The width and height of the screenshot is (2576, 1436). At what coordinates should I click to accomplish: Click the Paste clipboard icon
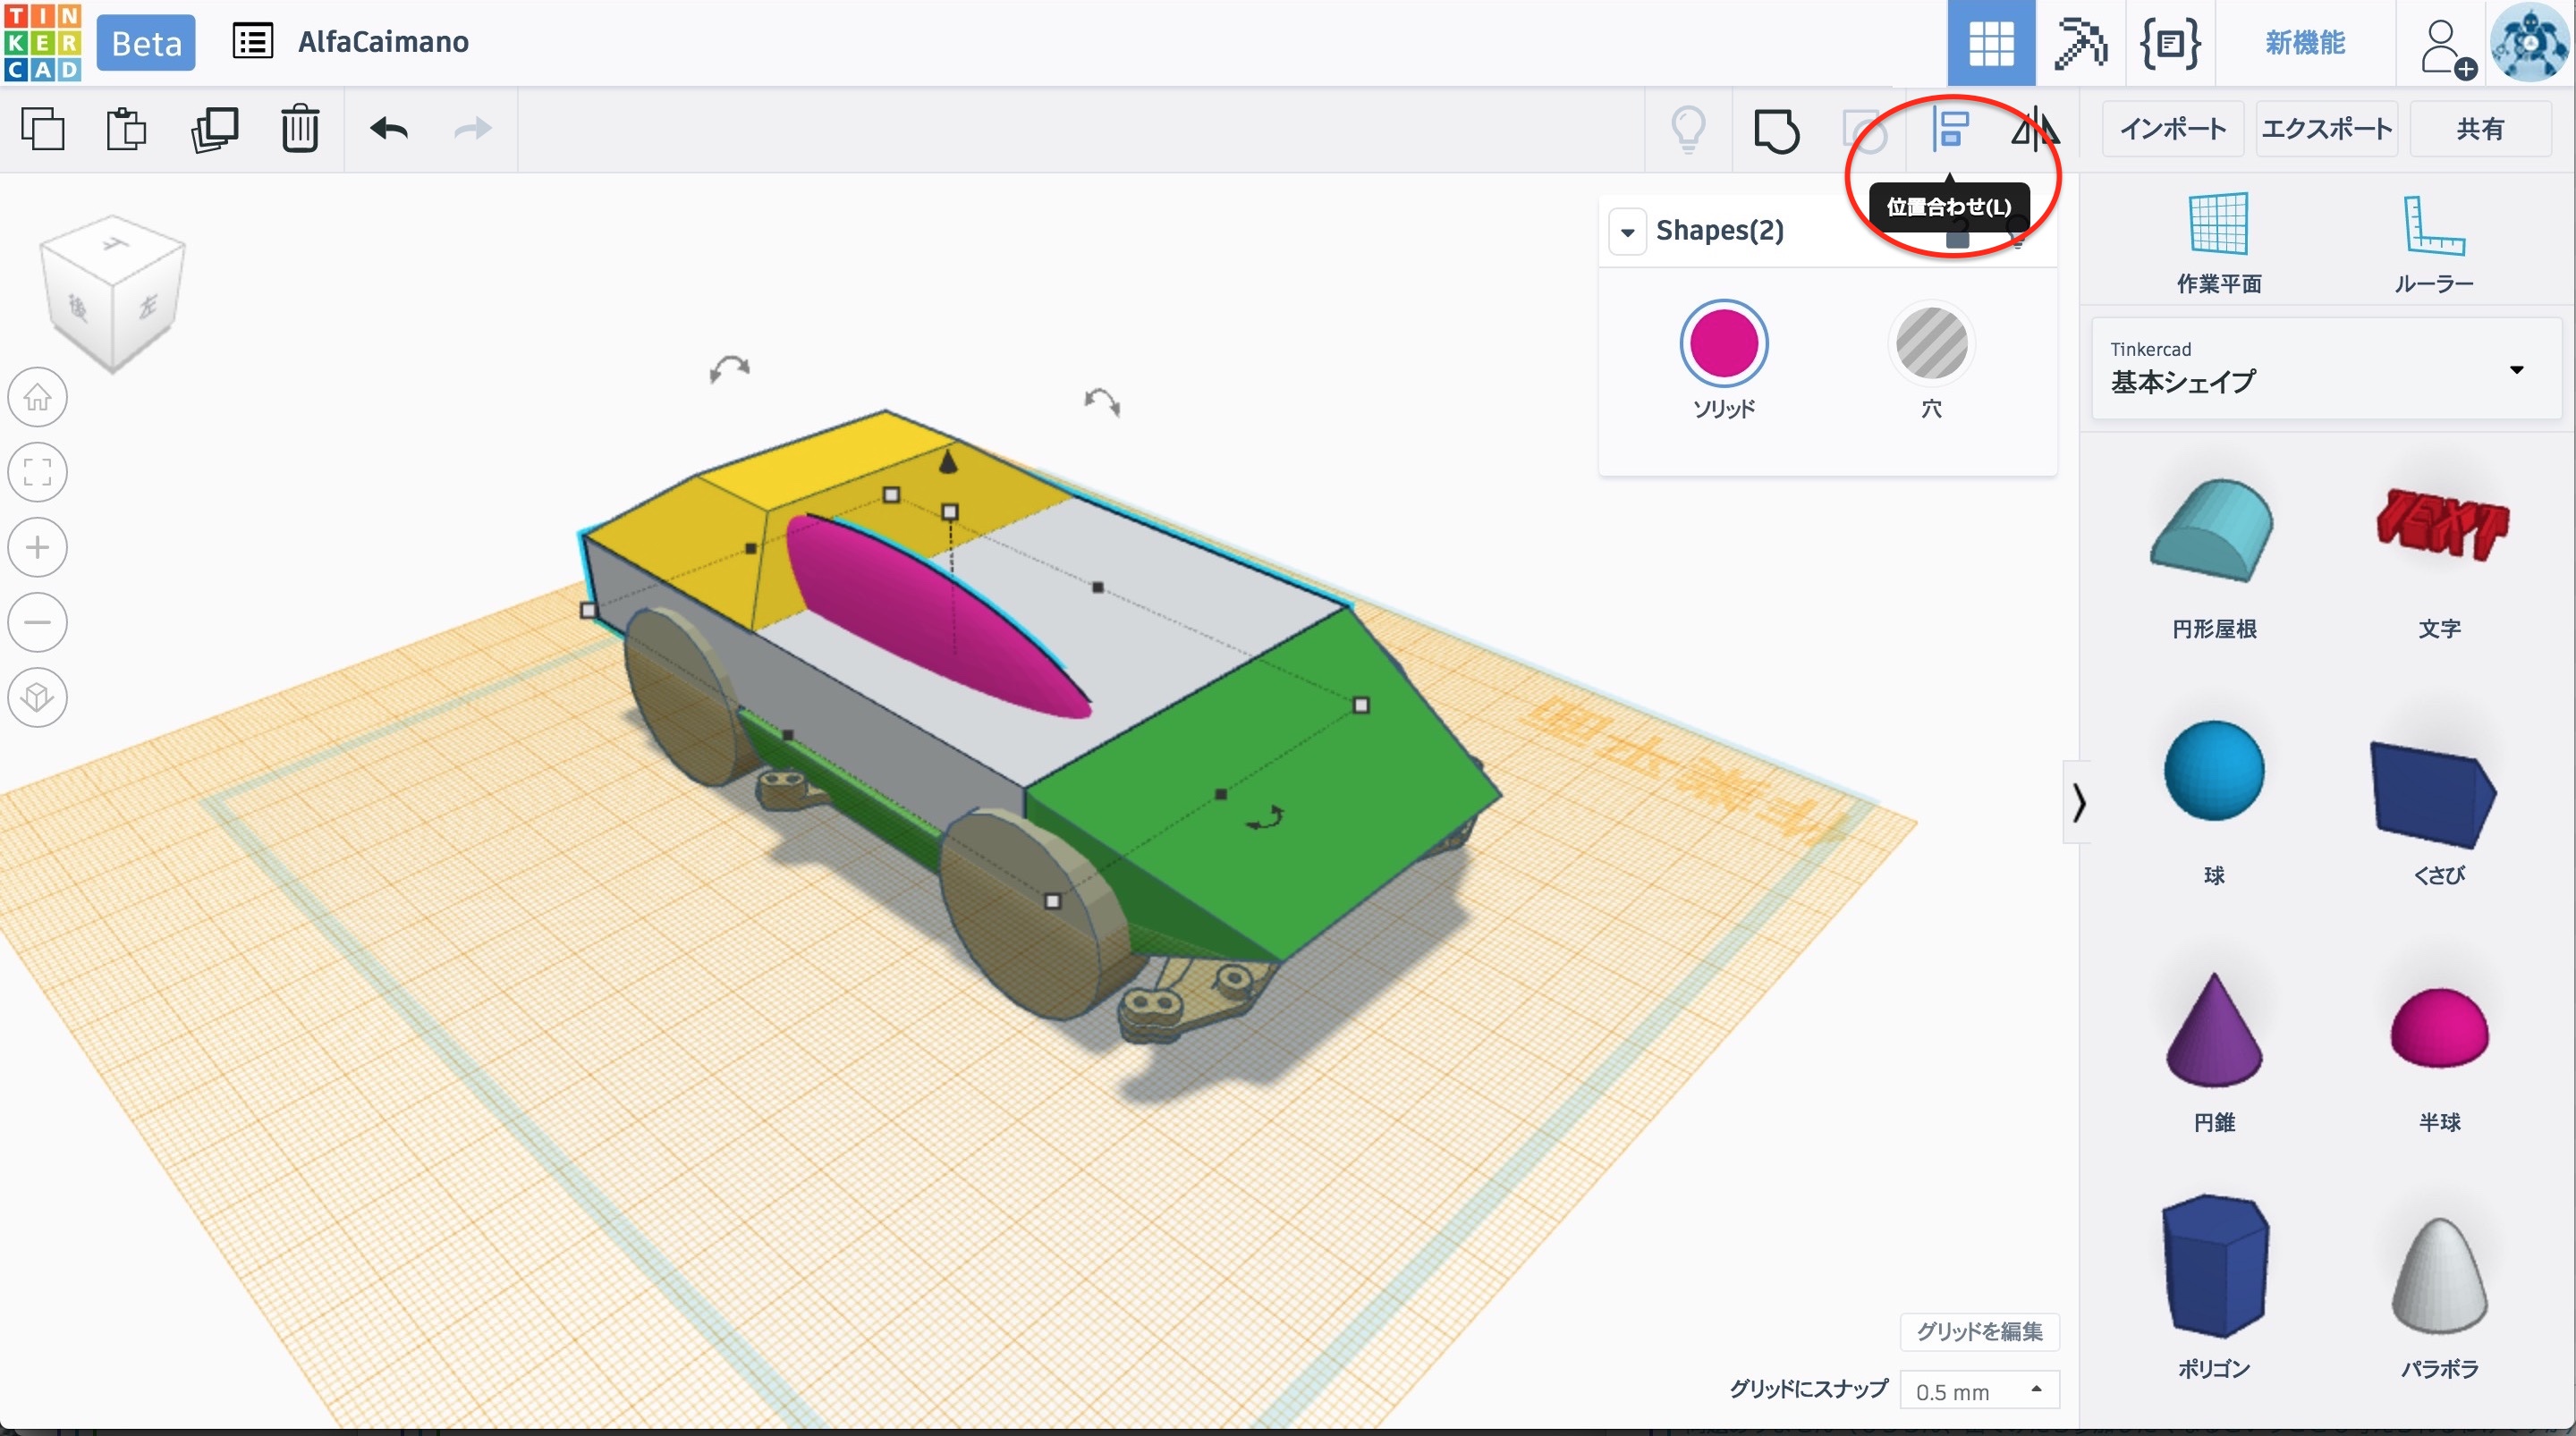click(x=127, y=129)
